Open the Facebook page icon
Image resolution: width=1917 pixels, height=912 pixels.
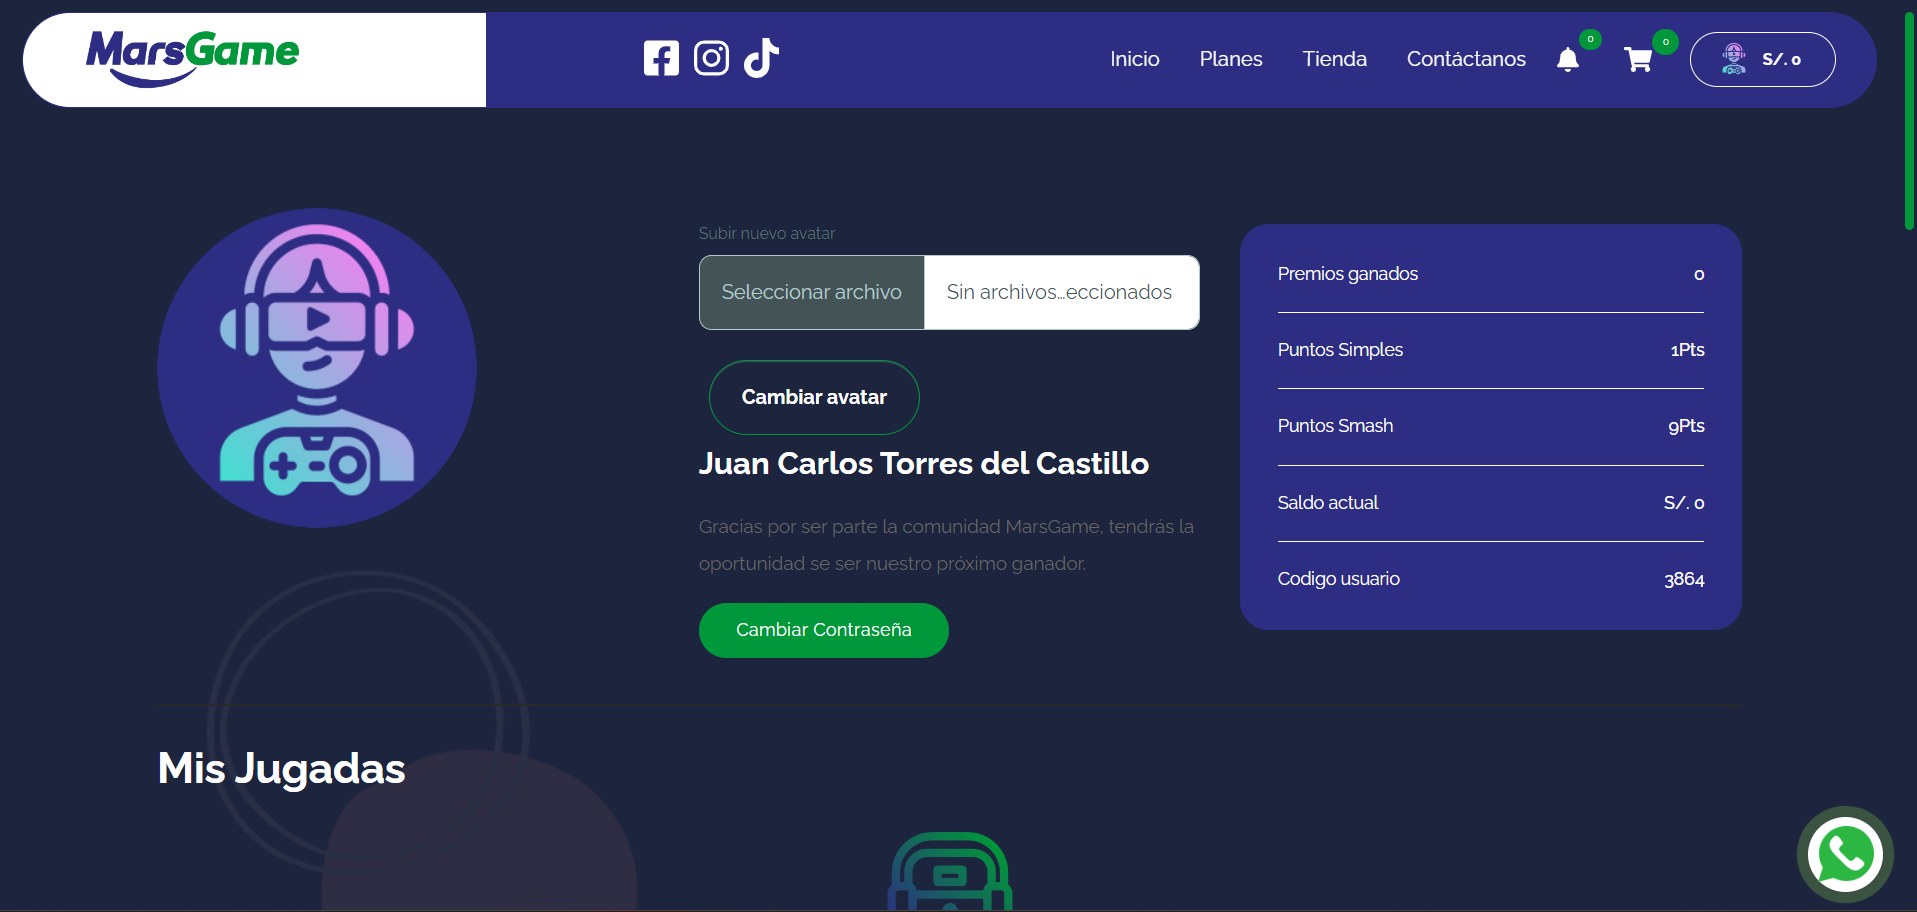tap(661, 58)
